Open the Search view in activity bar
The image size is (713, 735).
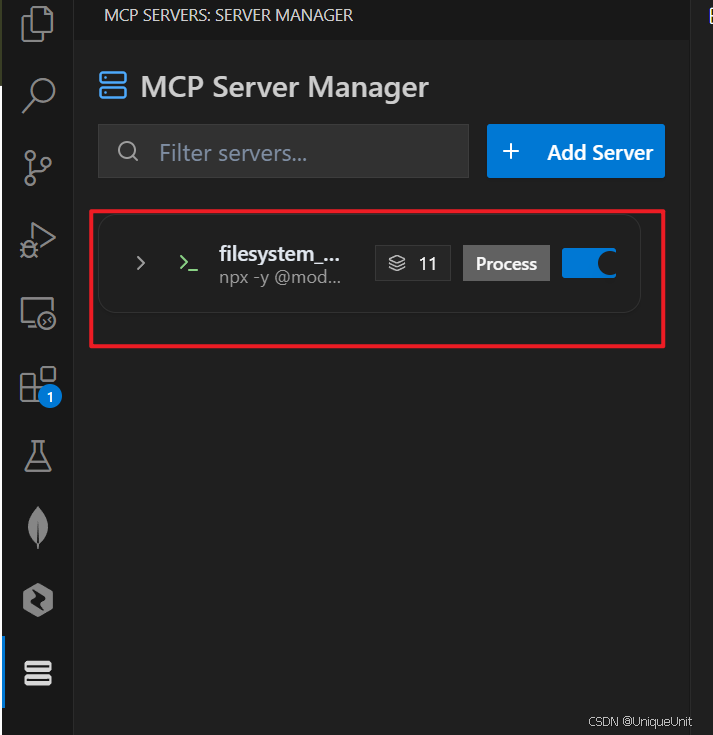pyautogui.click(x=38, y=96)
